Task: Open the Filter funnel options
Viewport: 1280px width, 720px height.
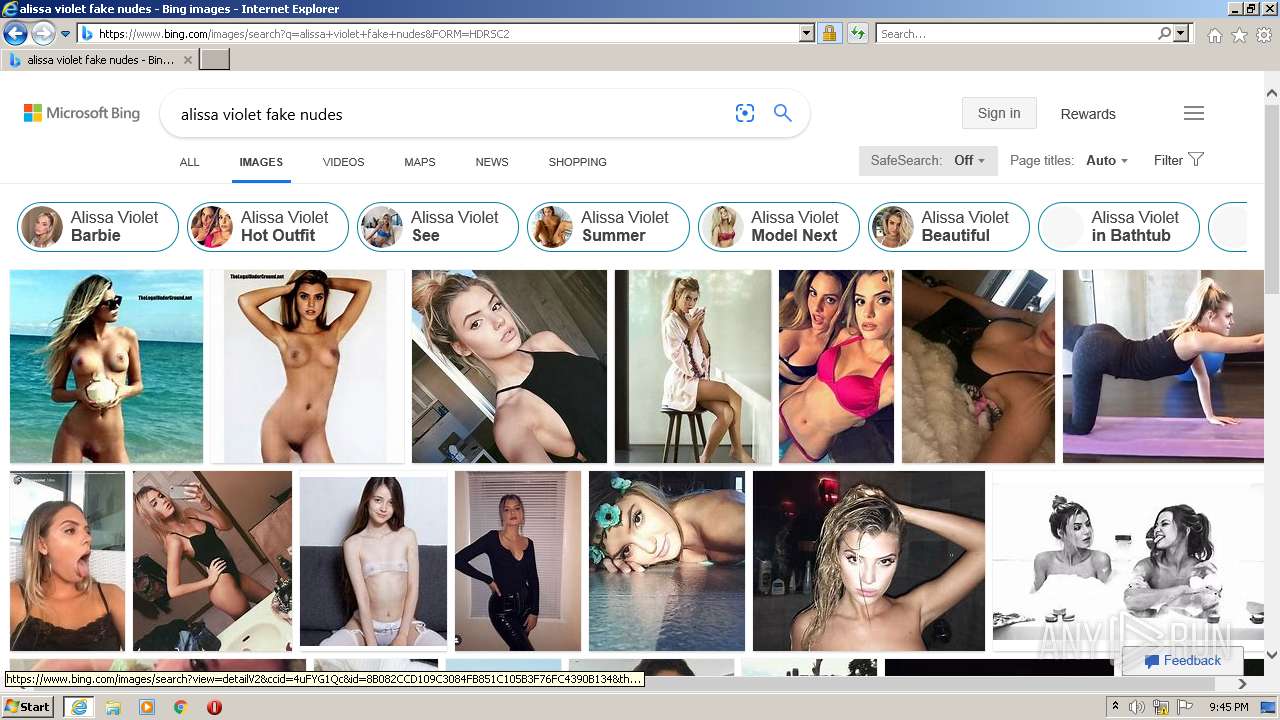Action: pyautogui.click(x=1179, y=160)
